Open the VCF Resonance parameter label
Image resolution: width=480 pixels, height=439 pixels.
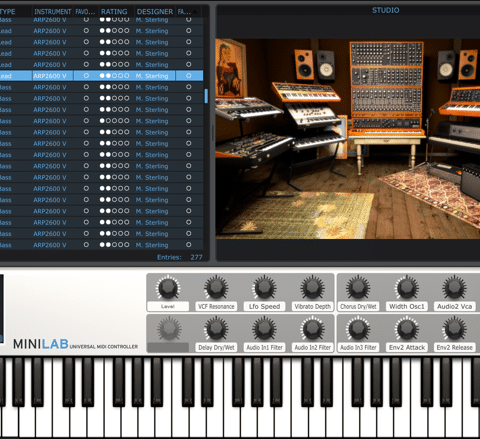click(216, 306)
